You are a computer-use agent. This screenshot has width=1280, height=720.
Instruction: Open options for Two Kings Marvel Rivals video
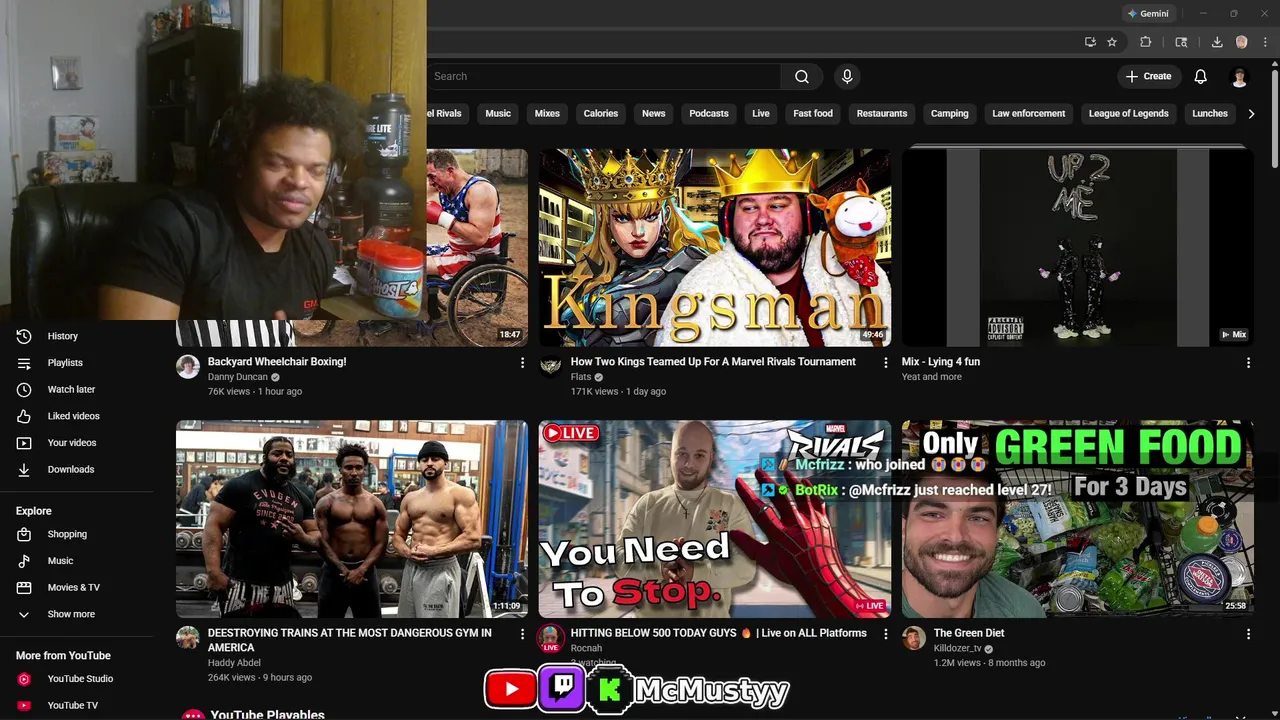[x=885, y=363]
